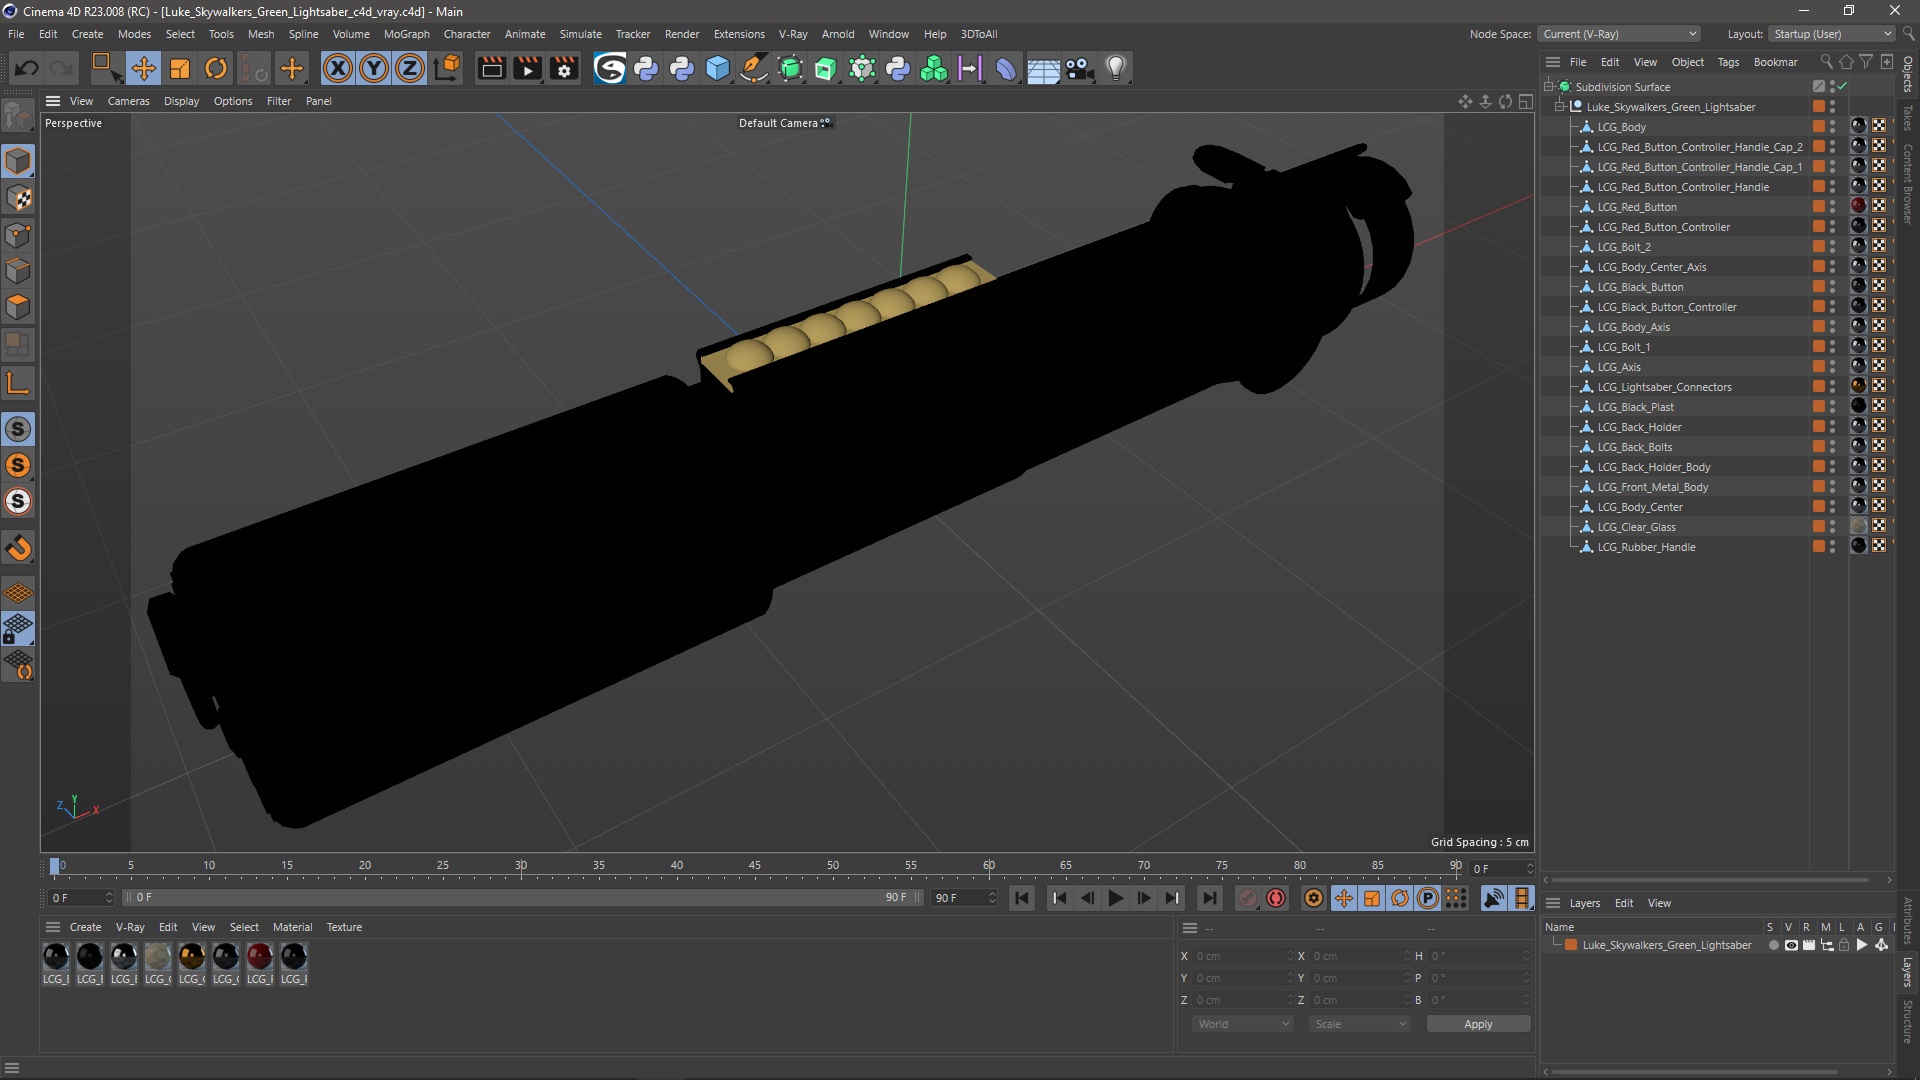The image size is (1920, 1080).
Task: Select the clear glass material swatch
Action: 157,957
